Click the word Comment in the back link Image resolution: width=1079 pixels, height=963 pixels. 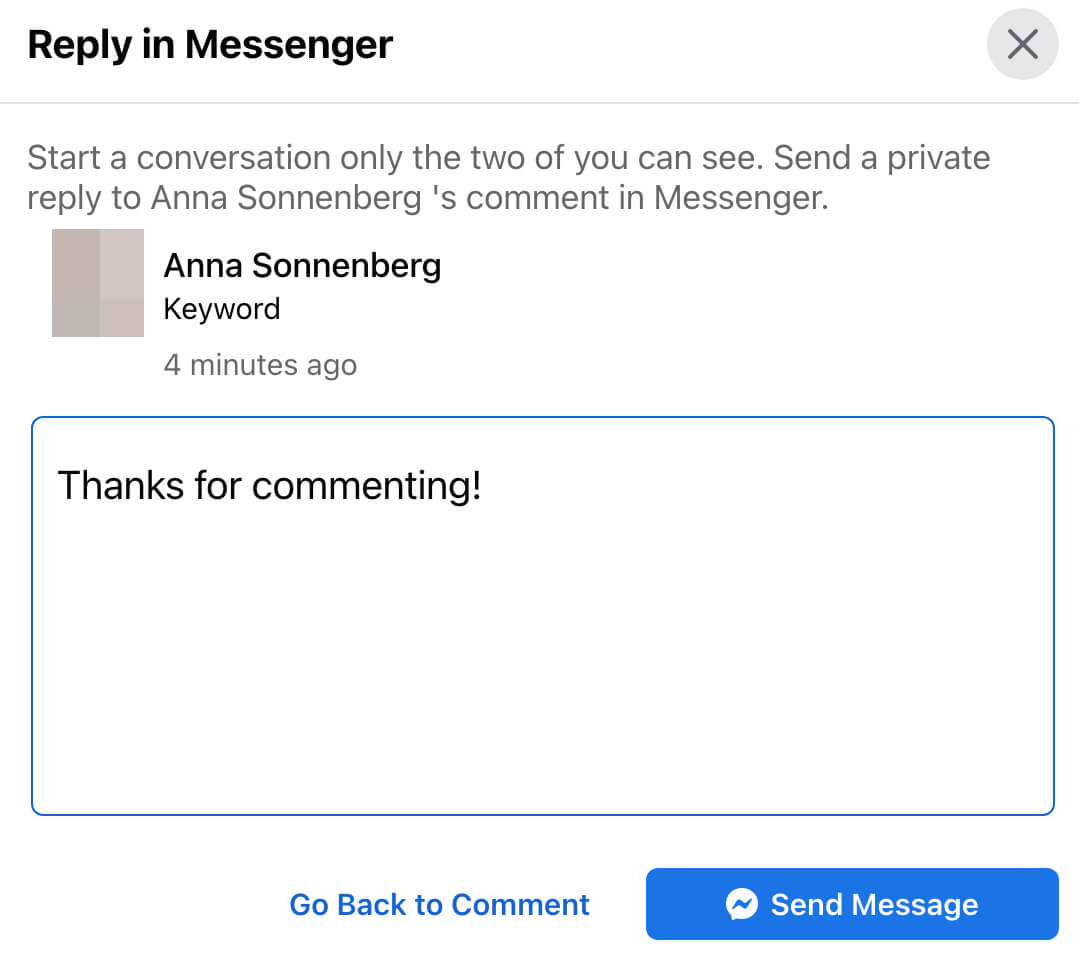[x=520, y=904]
